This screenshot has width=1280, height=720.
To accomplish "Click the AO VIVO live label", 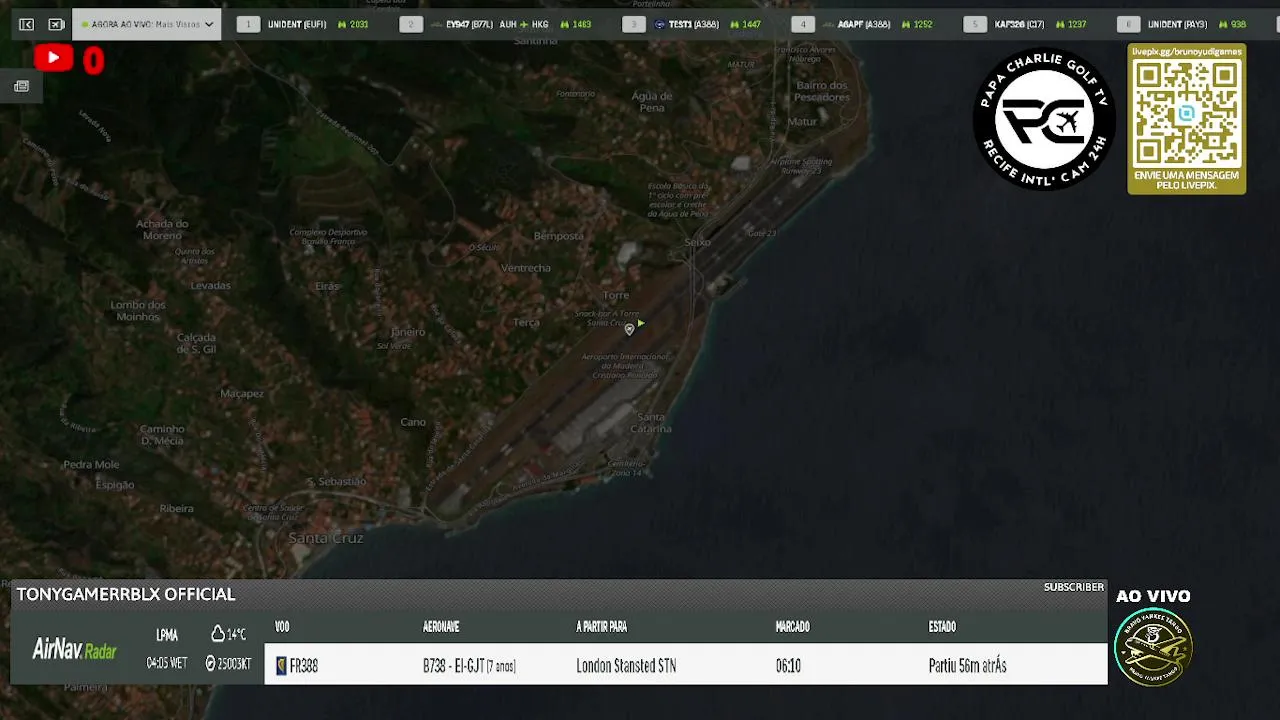I will pyautogui.click(x=1153, y=596).
